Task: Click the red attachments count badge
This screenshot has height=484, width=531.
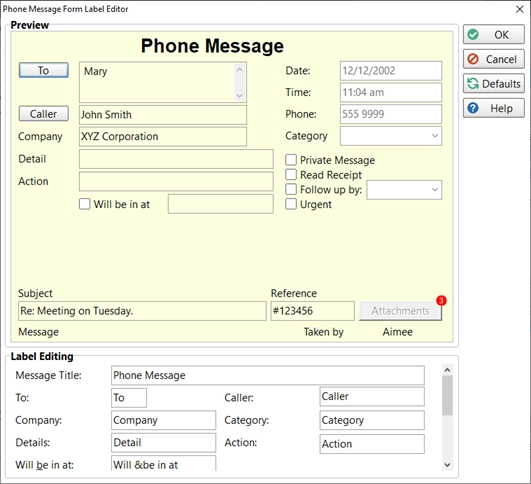Action: tap(441, 300)
